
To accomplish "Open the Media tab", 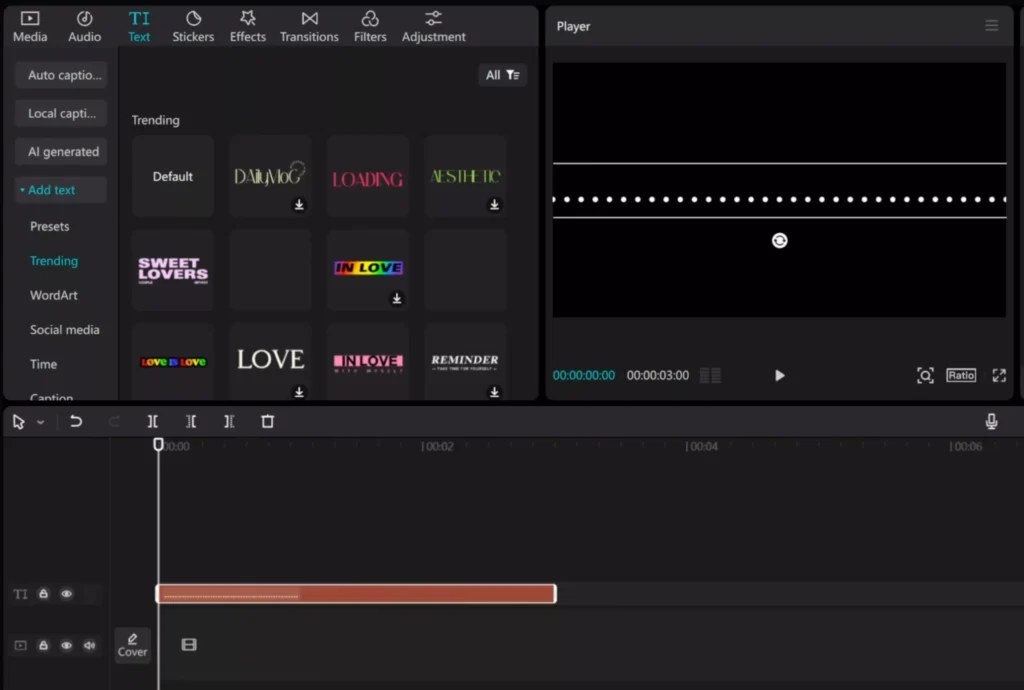I will coord(30,27).
